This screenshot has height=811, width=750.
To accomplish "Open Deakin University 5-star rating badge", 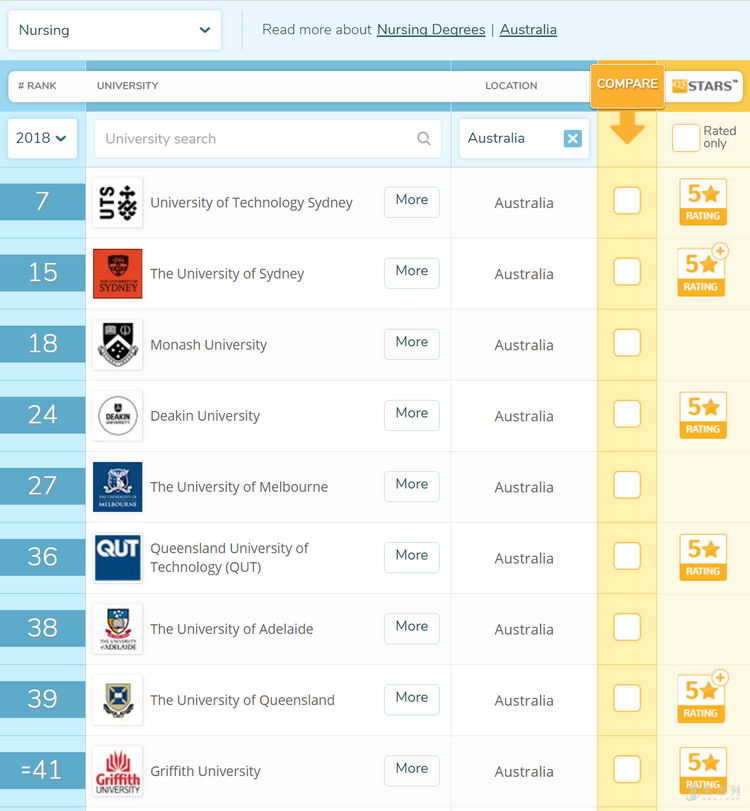I will tap(703, 415).
